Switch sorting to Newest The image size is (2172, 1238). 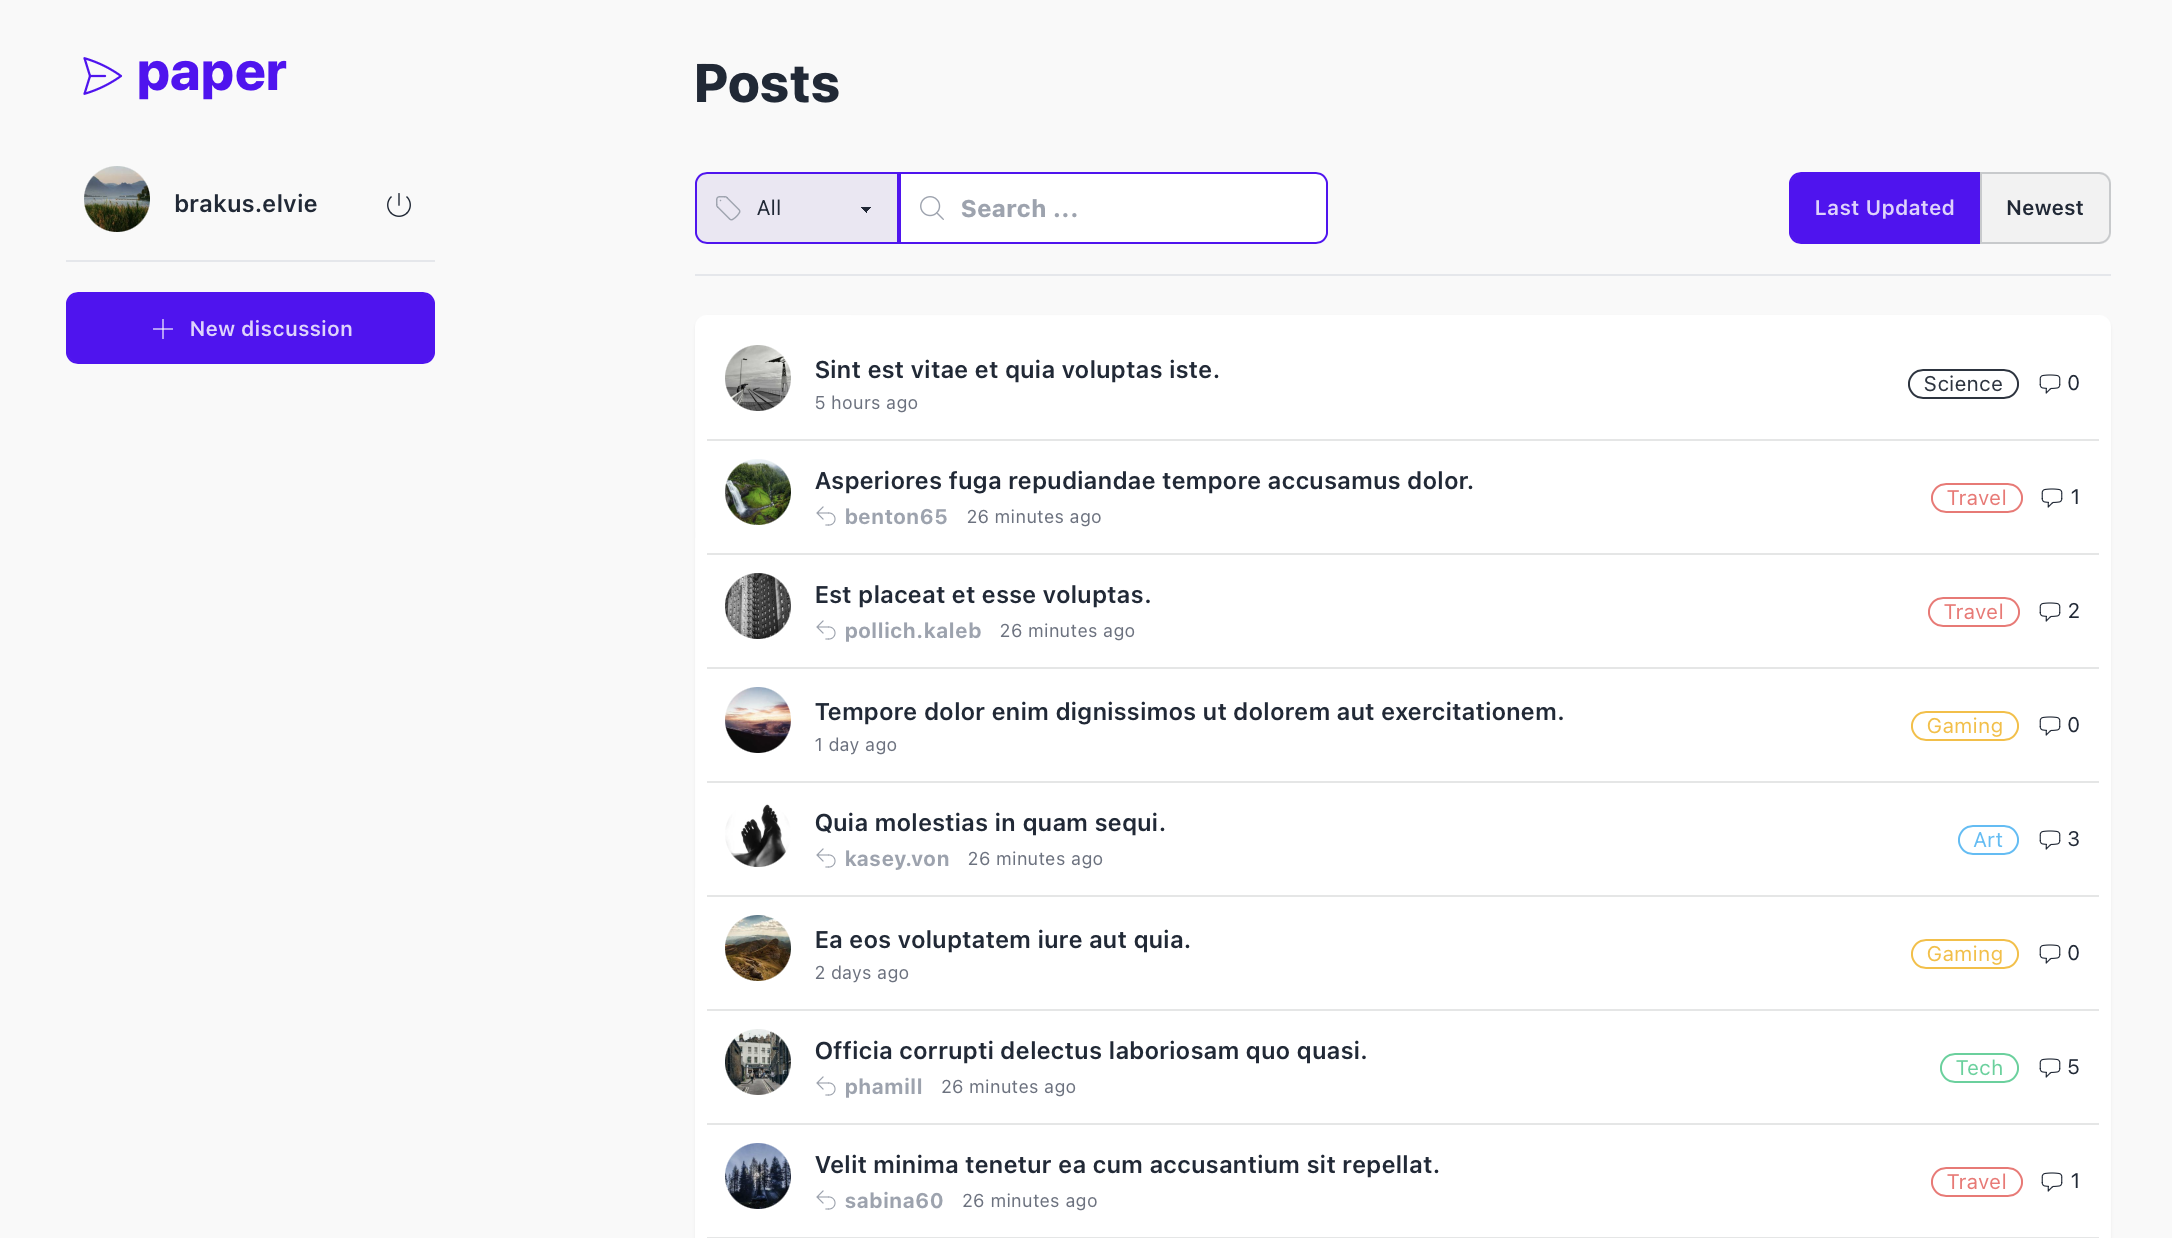2044,208
